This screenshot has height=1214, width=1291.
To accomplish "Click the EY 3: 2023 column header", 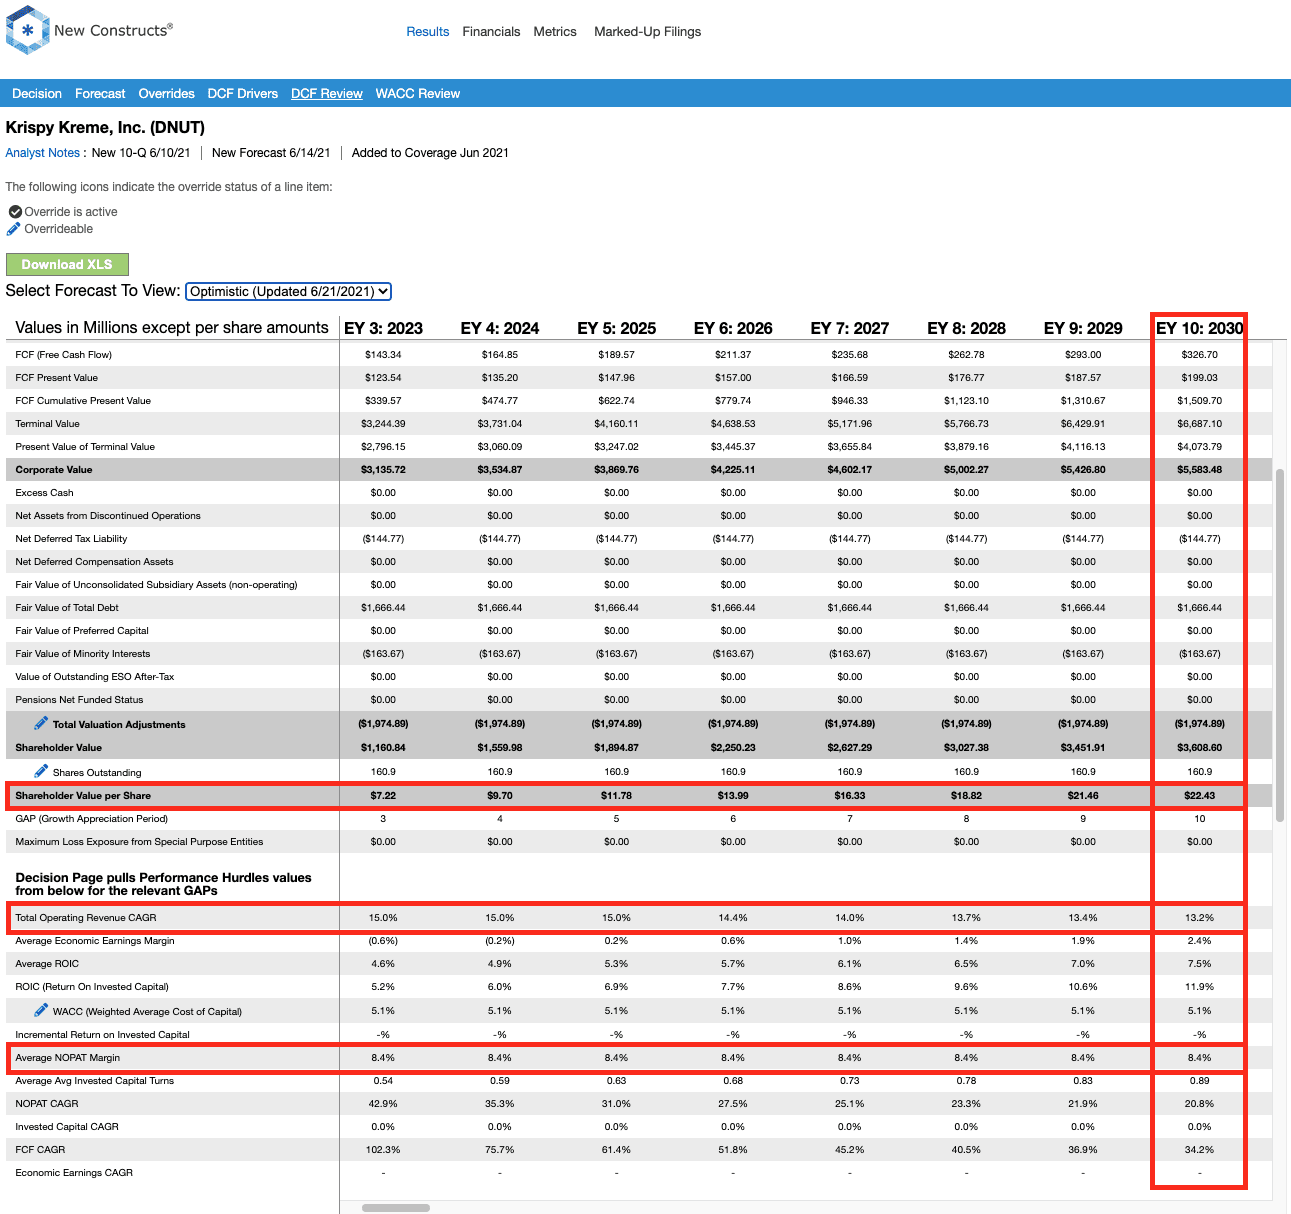I will 383,328.
